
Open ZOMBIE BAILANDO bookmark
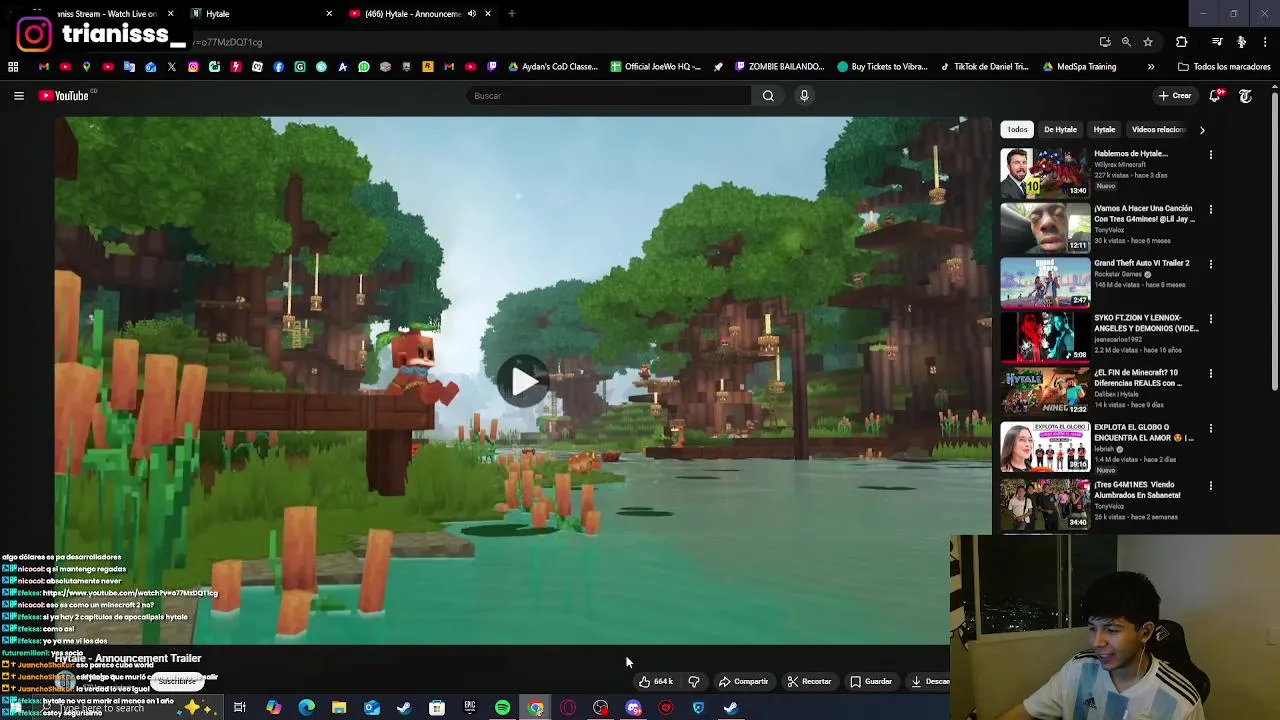[780, 67]
